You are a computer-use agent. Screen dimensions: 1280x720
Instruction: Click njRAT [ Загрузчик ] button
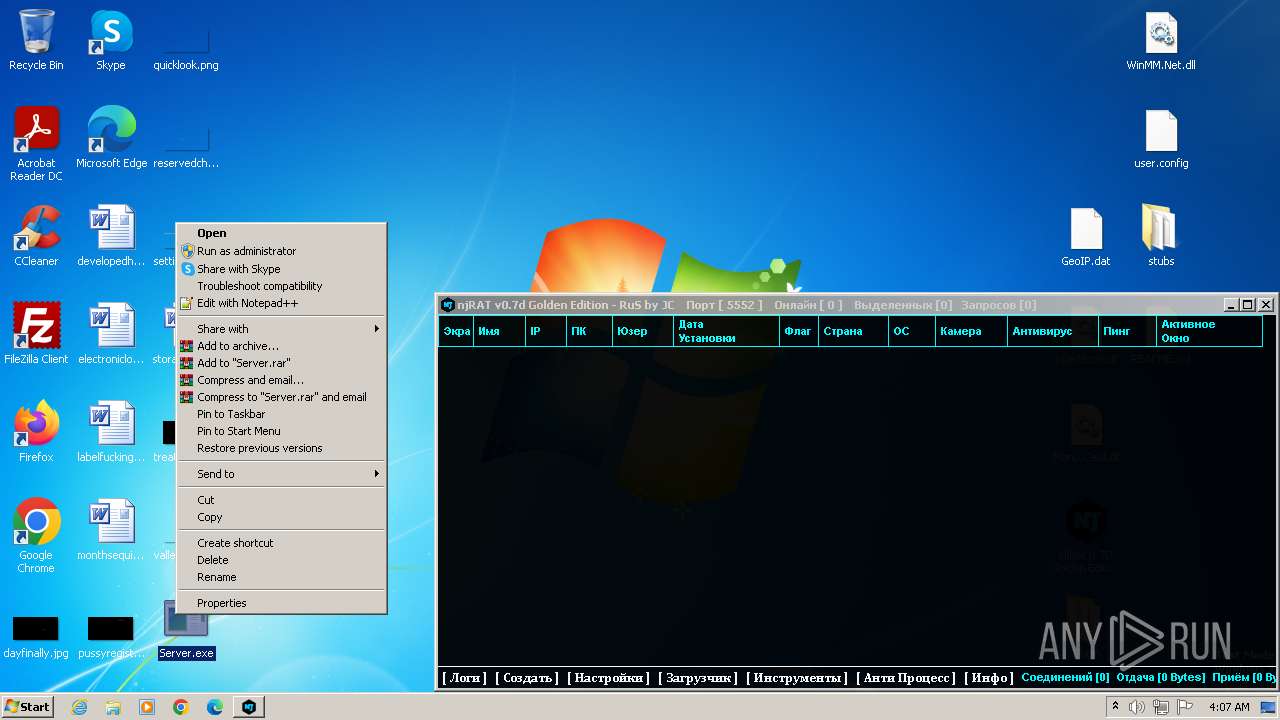698,678
